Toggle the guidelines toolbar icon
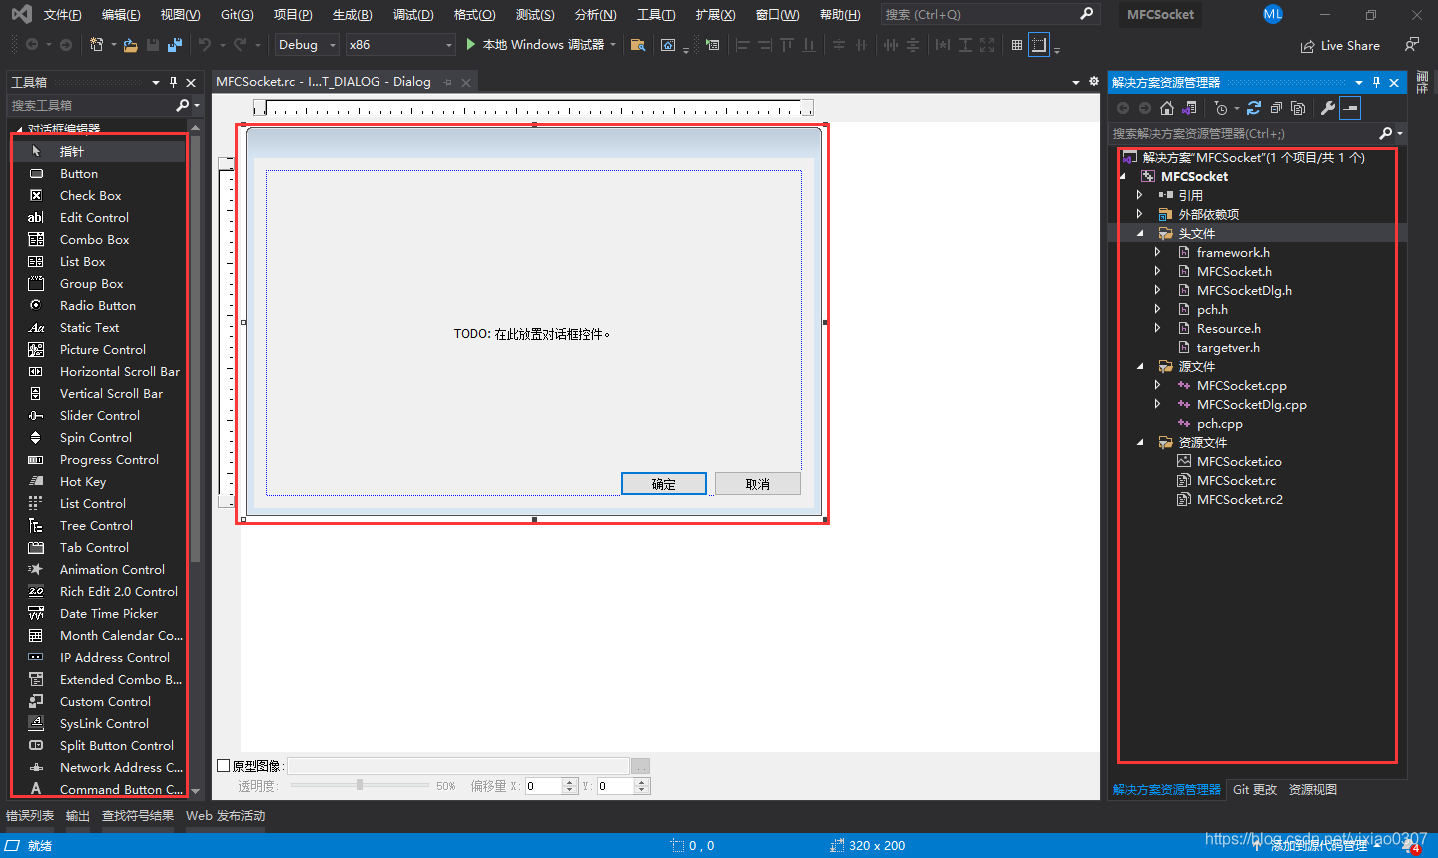Image resolution: width=1438 pixels, height=858 pixels. click(1039, 45)
